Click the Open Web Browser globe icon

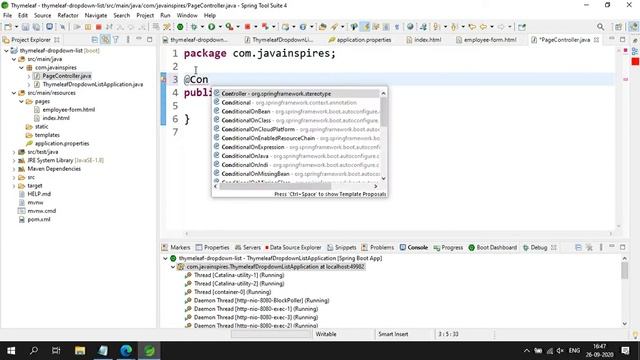tap(410, 27)
